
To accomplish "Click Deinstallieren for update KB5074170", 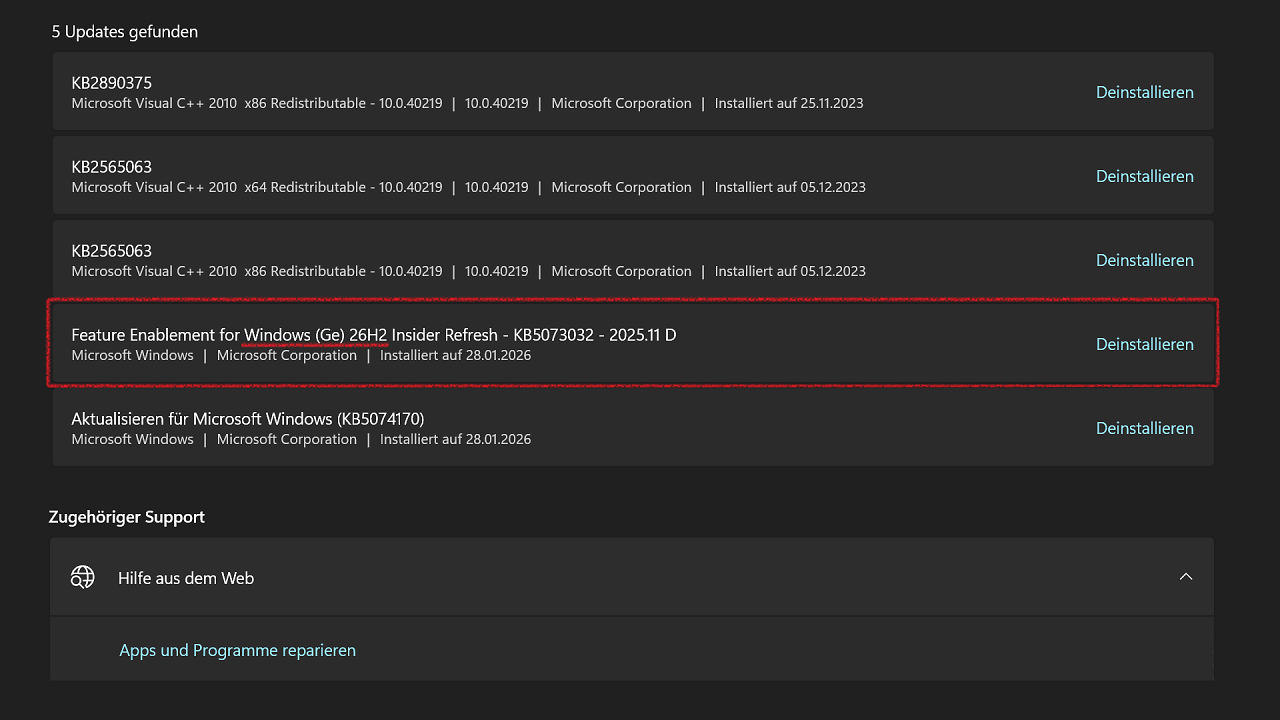I will pyautogui.click(x=1145, y=428).
